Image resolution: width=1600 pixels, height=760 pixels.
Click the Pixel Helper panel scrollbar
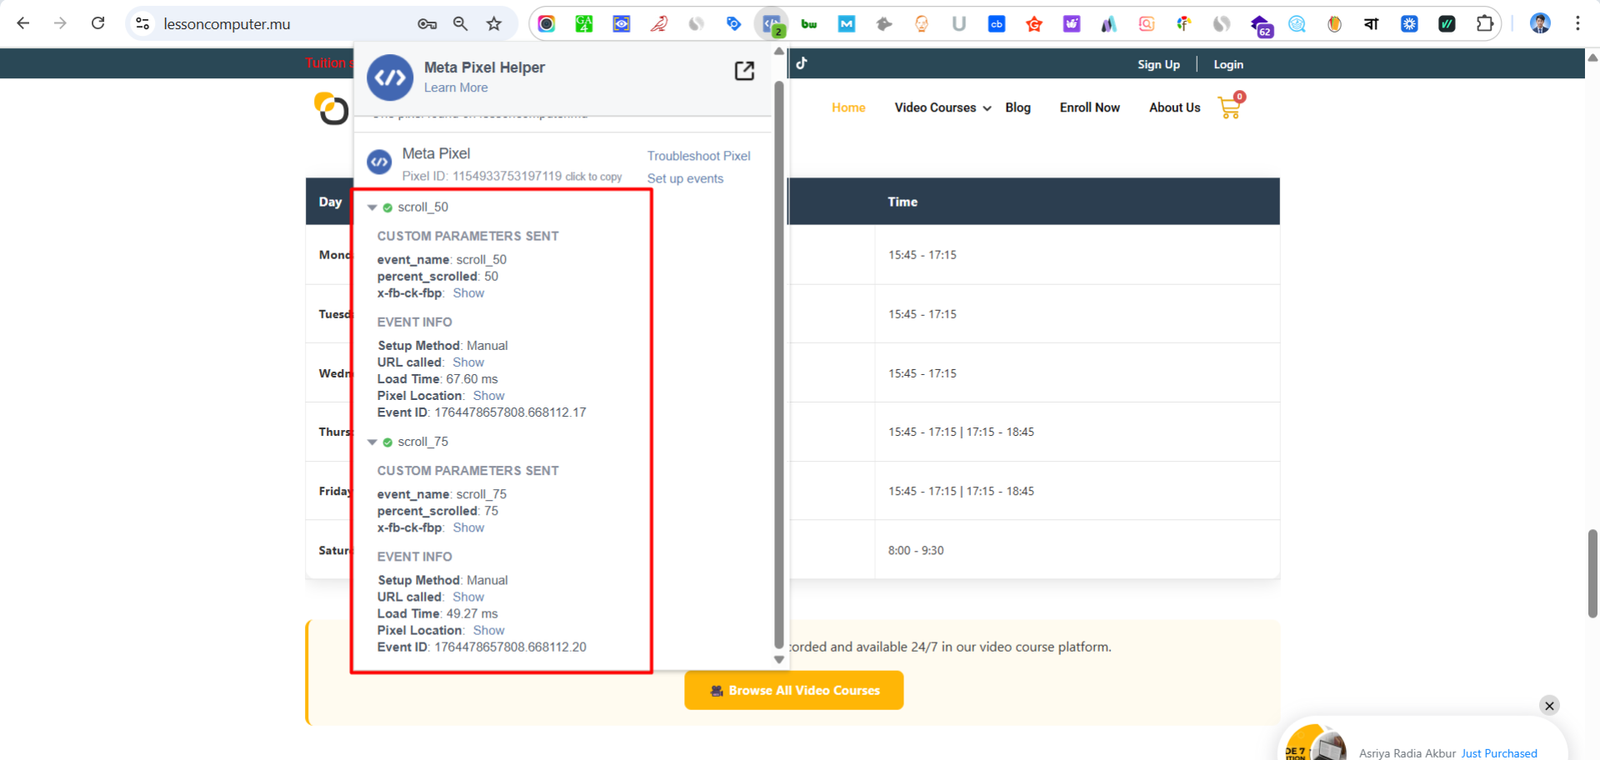pos(779,360)
